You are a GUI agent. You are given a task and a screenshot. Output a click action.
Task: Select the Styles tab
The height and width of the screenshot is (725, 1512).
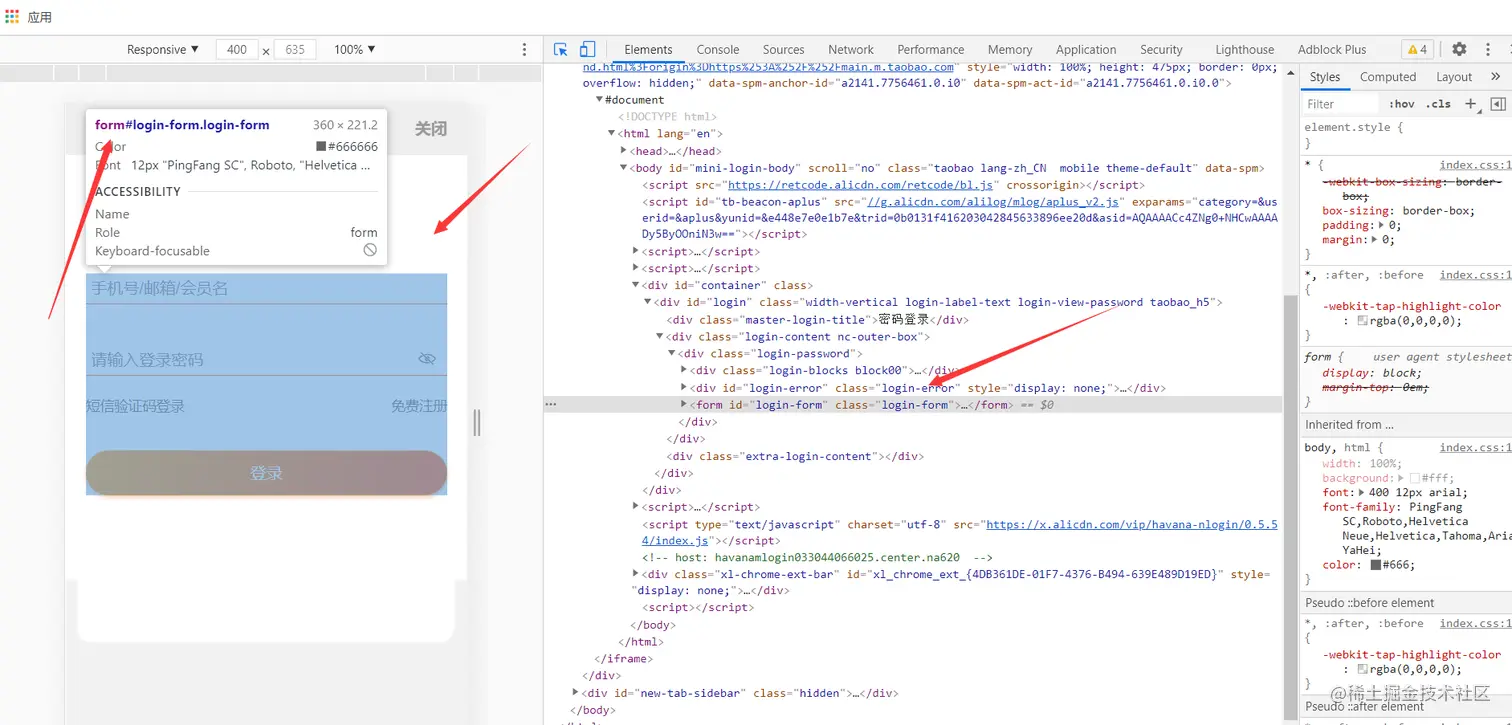(1325, 77)
